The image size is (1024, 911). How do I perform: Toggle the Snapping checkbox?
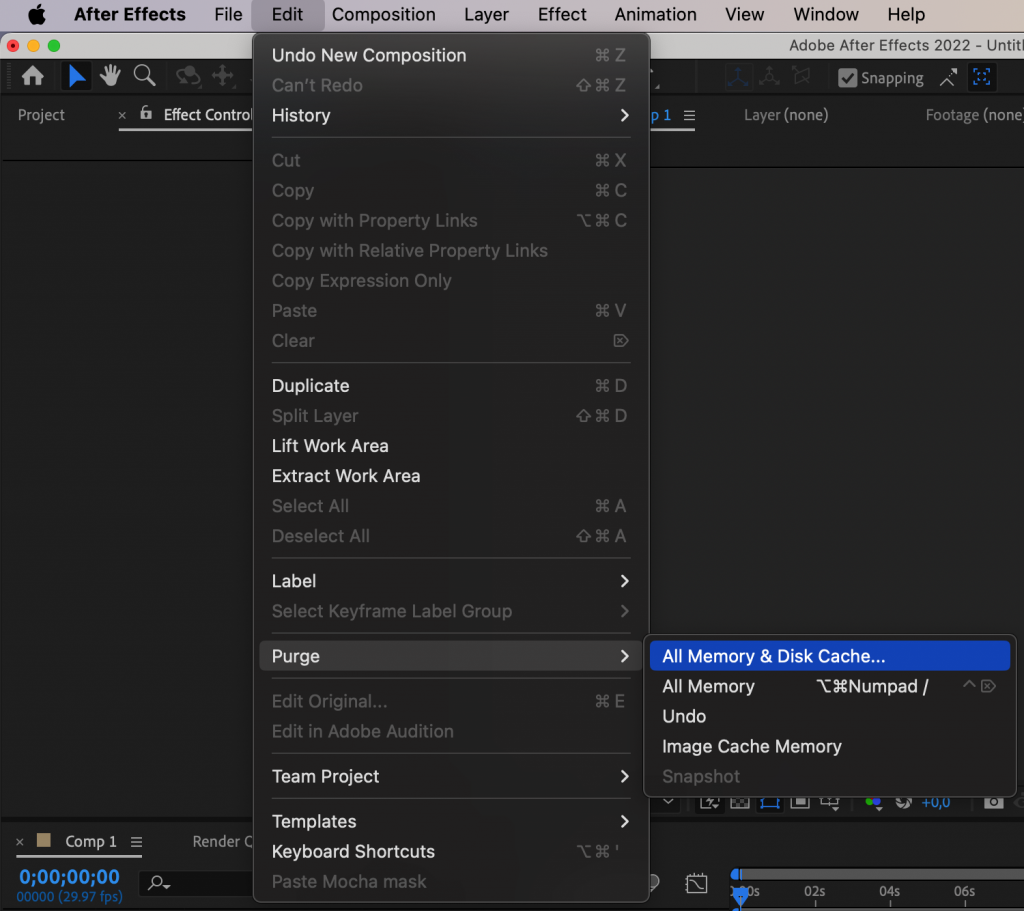[x=848, y=77]
